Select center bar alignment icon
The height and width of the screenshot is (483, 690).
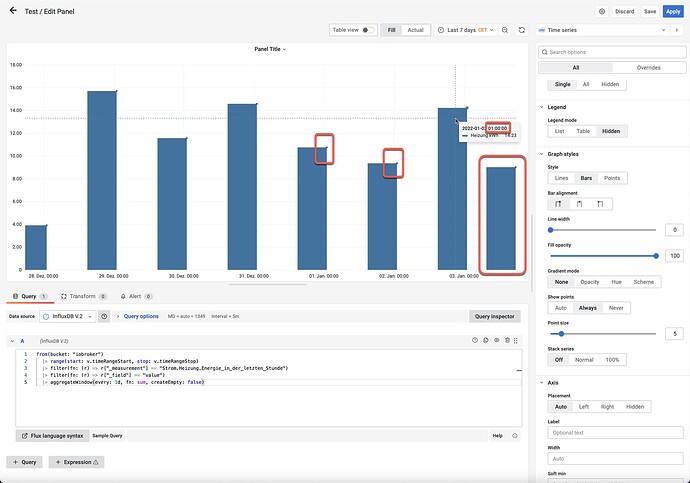[579, 204]
